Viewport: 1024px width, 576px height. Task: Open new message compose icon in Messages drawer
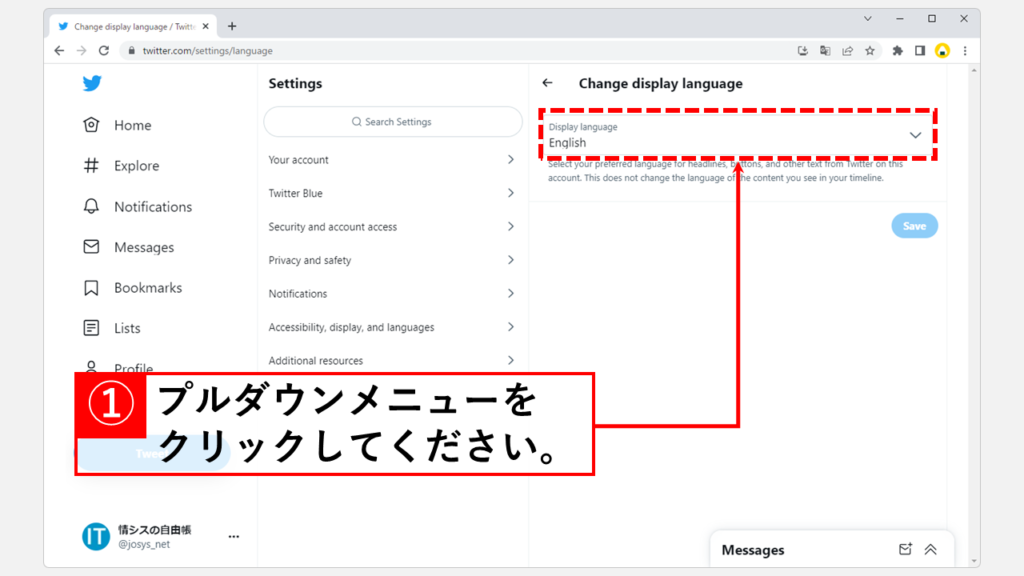[905, 549]
